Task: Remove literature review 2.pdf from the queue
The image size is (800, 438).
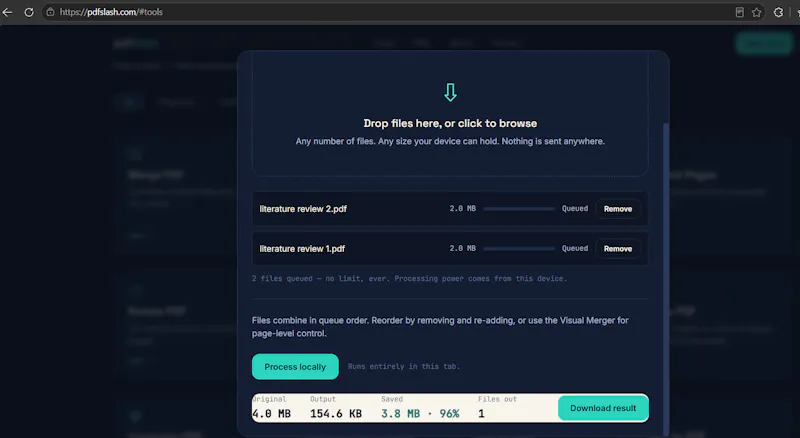Action: [x=618, y=209]
